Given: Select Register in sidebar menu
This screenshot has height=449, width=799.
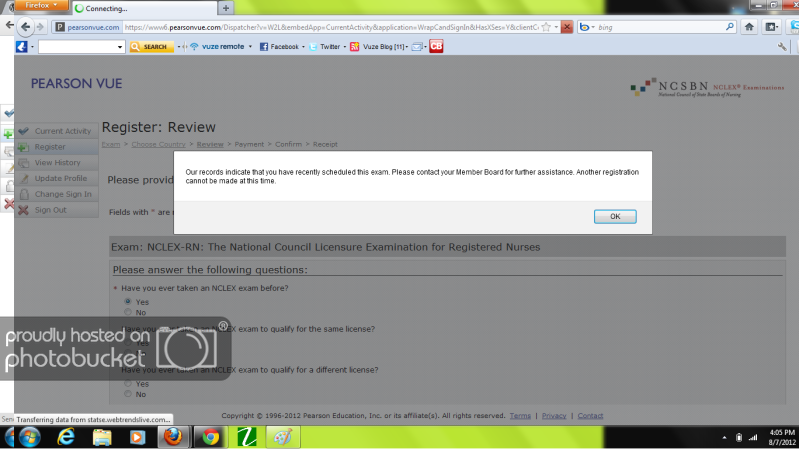Looking at the screenshot, I should coord(57,147).
